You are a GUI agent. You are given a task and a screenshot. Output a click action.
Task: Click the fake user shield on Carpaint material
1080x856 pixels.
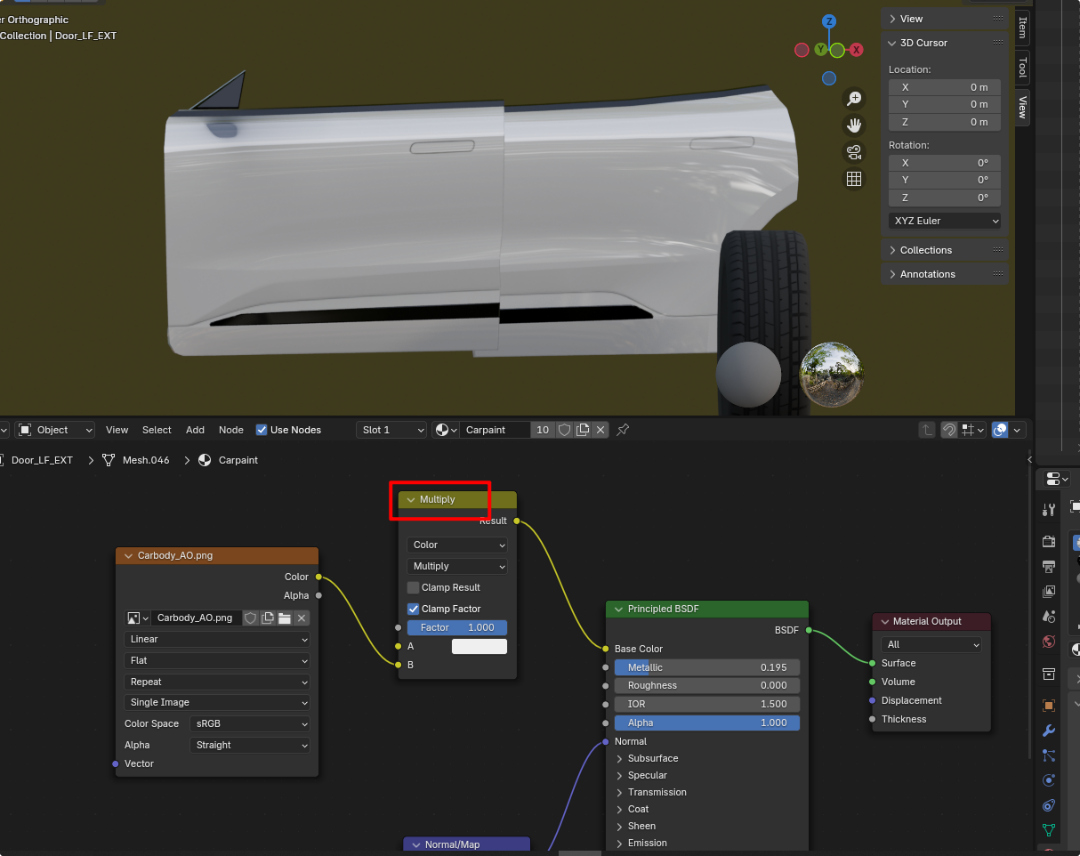point(565,430)
